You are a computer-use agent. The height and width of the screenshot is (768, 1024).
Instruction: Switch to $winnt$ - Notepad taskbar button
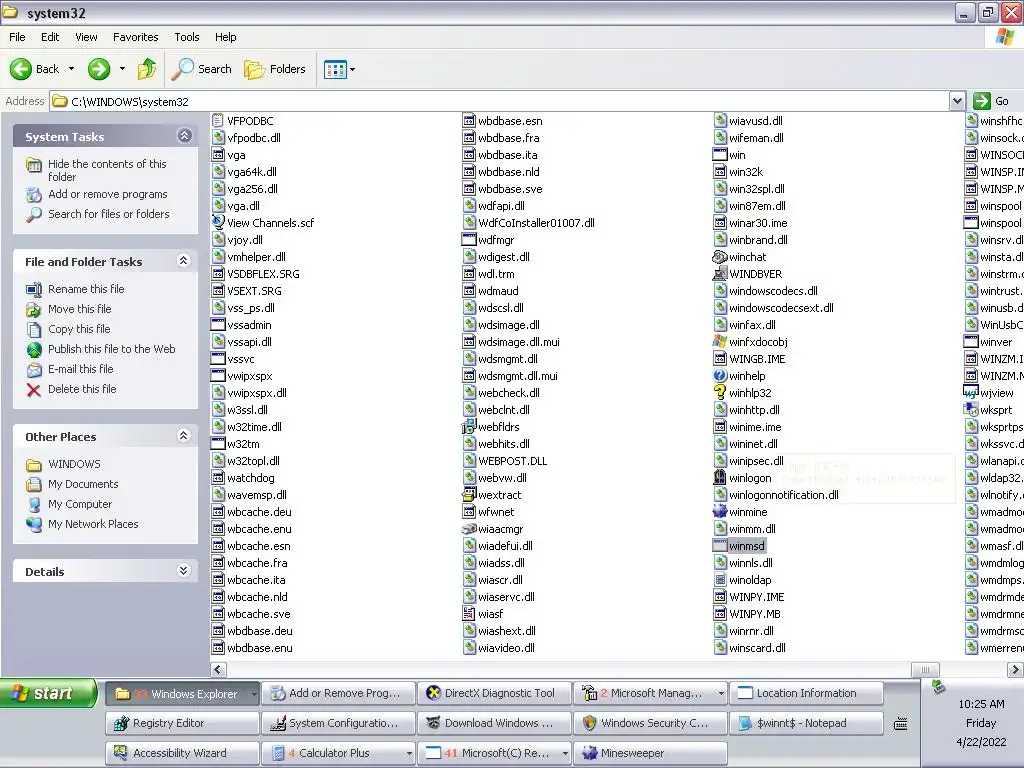[x=807, y=723]
